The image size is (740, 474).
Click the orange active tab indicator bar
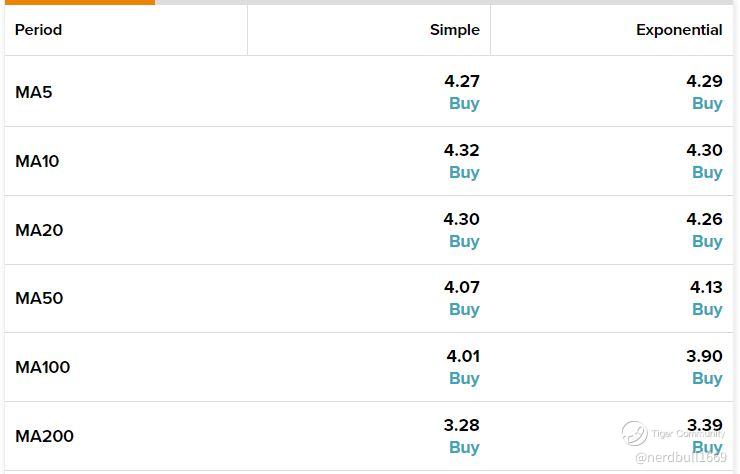click(78, 2)
